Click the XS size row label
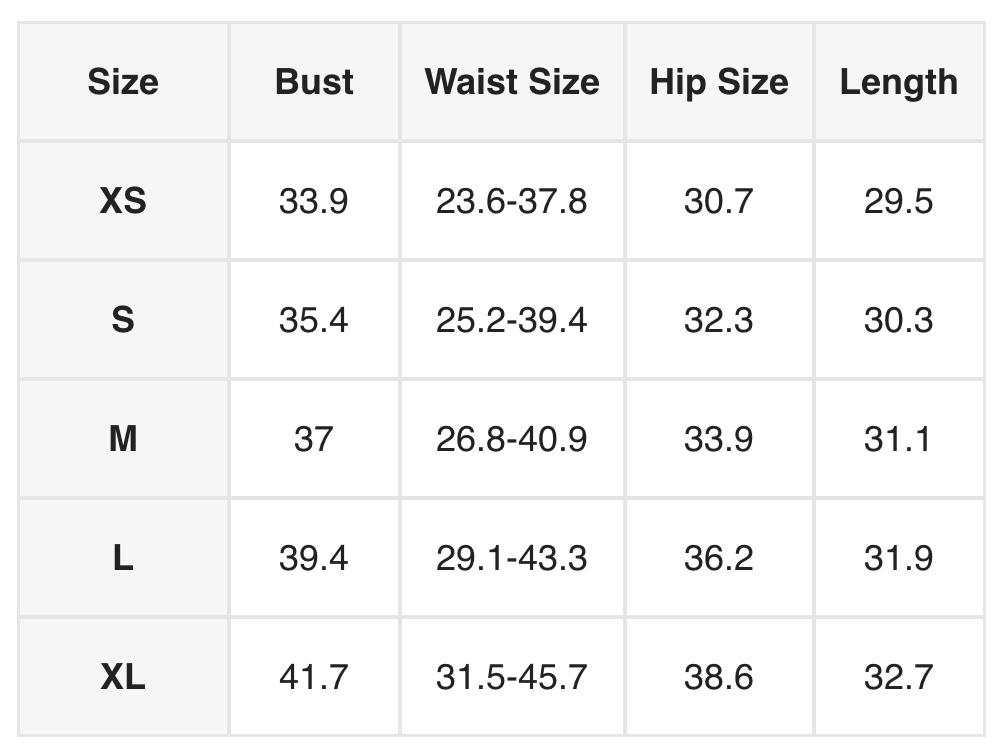Viewport: 992px width, 756px height. click(x=123, y=201)
